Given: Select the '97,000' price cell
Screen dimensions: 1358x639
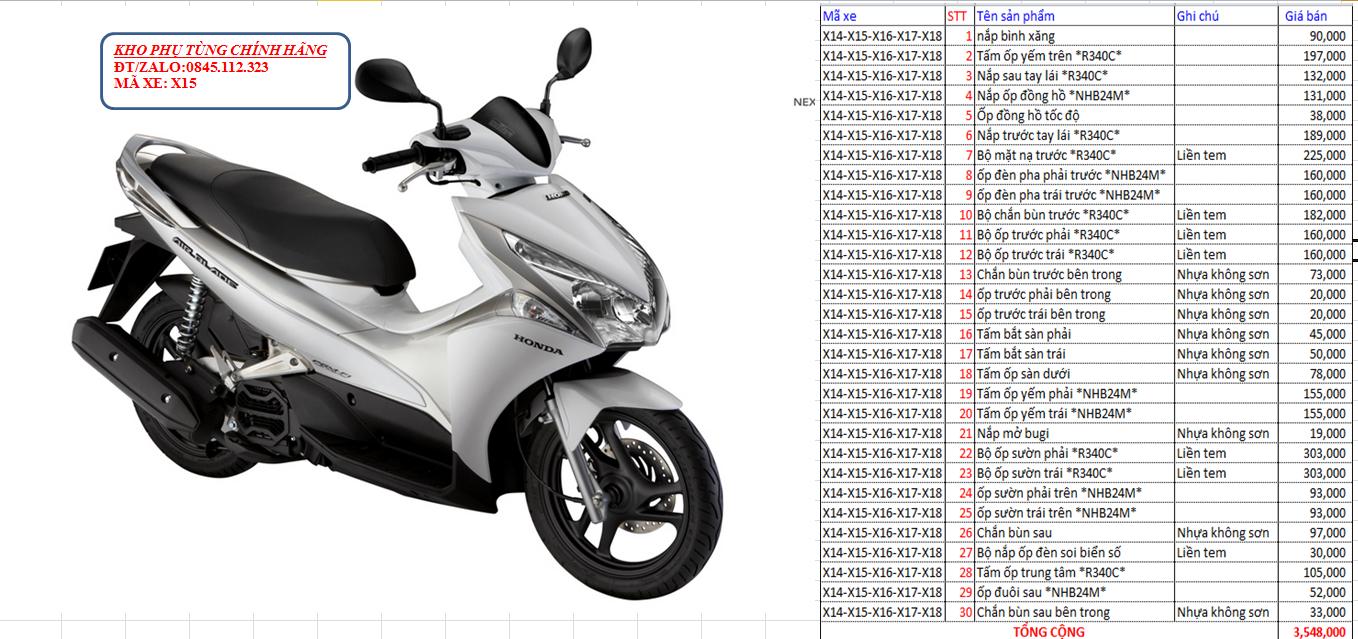Looking at the screenshot, I should point(1313,533).
